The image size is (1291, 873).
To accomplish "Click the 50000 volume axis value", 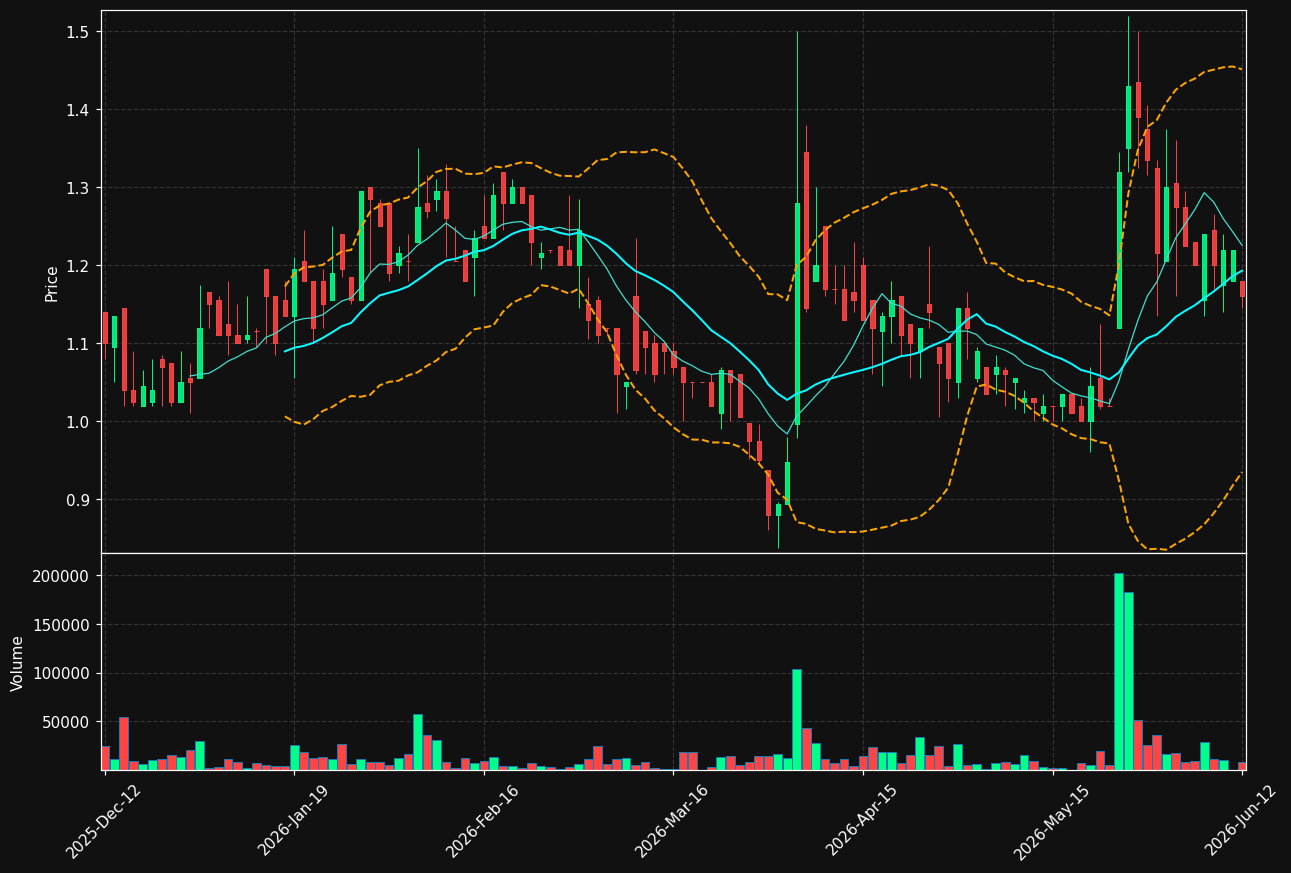I will 67,722.
